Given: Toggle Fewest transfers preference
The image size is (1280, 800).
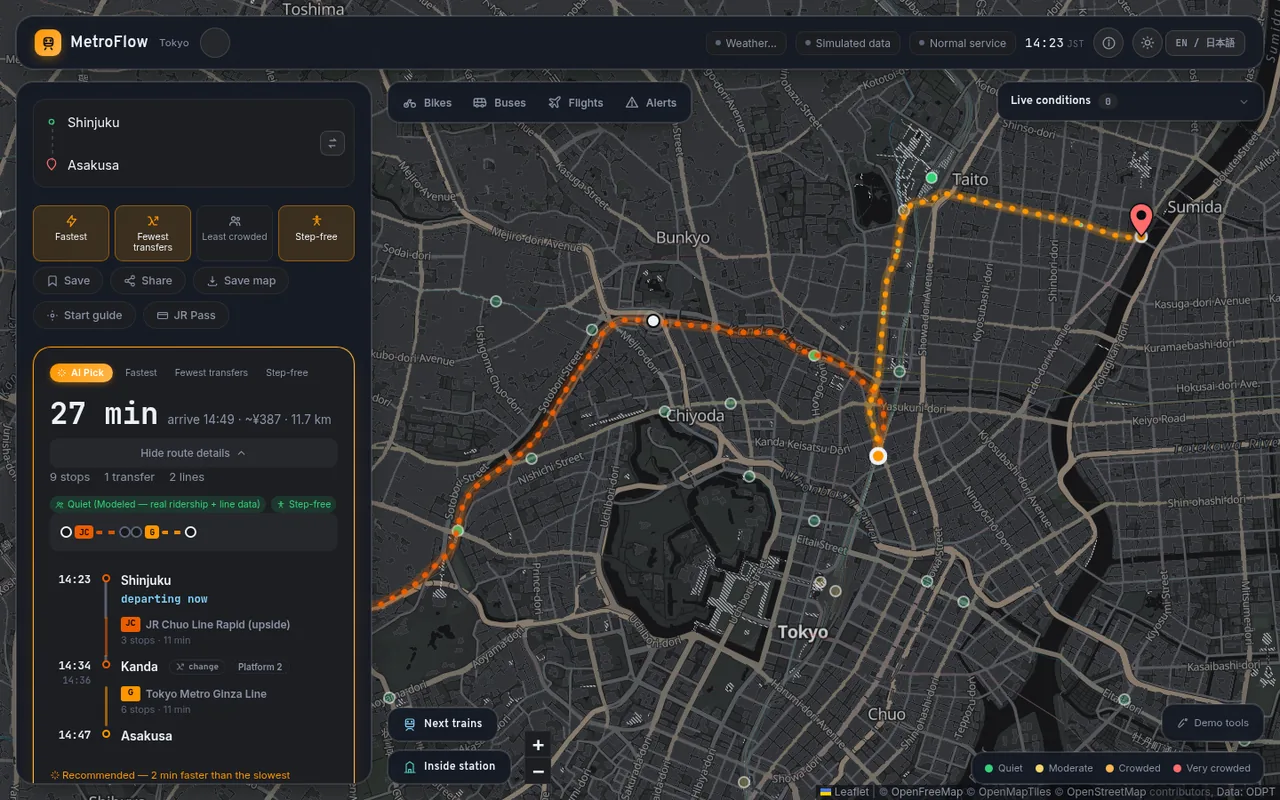Looking at the screenshot, I should click(153, 233).
